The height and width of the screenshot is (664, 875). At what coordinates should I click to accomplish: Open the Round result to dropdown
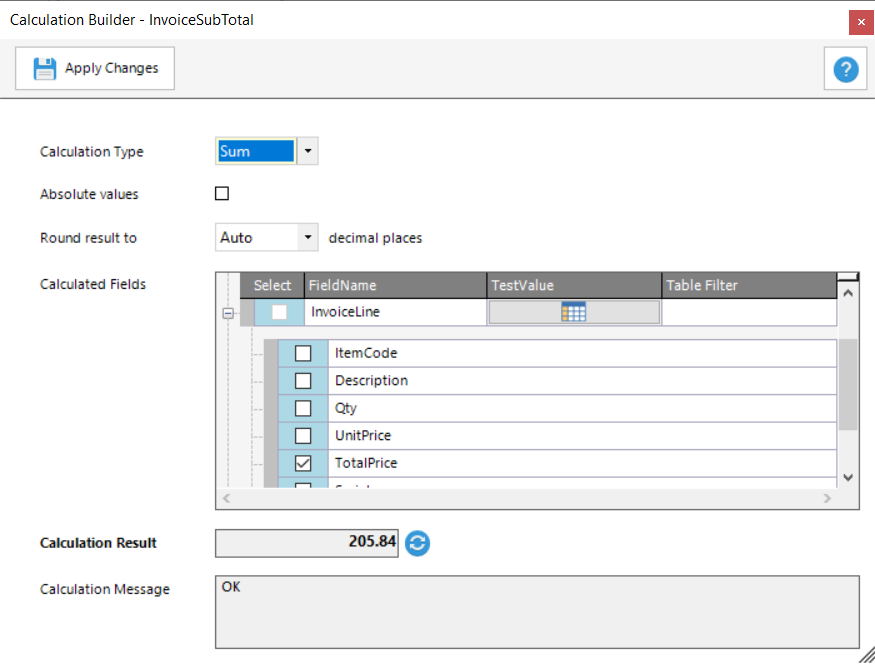[x=308, y=238]
